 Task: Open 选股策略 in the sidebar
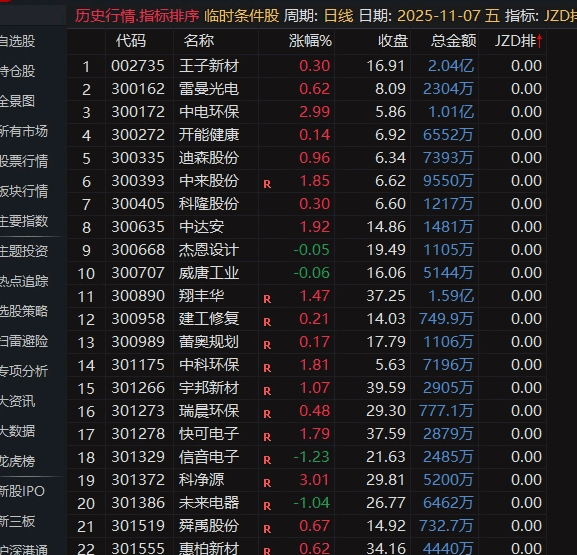pos(24,311)
